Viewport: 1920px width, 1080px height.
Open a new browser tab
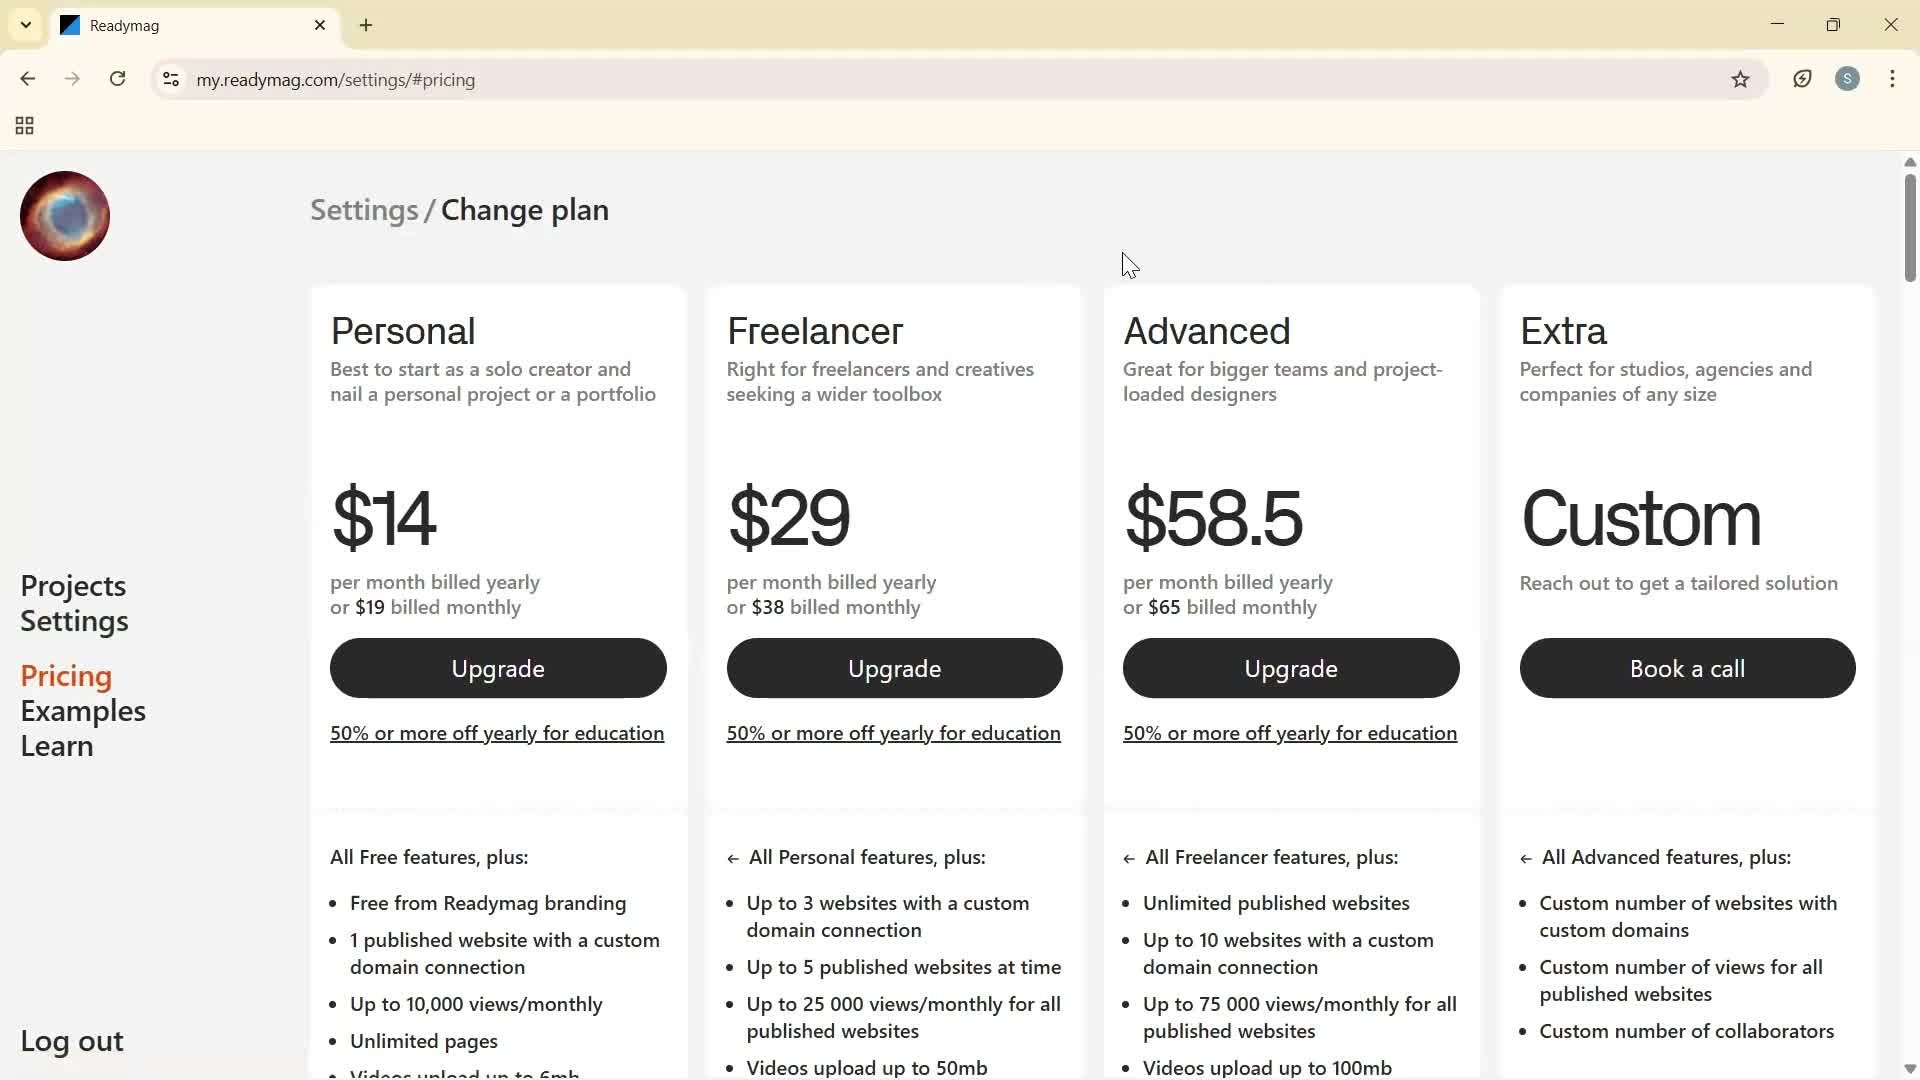click(x=366, y=25)
